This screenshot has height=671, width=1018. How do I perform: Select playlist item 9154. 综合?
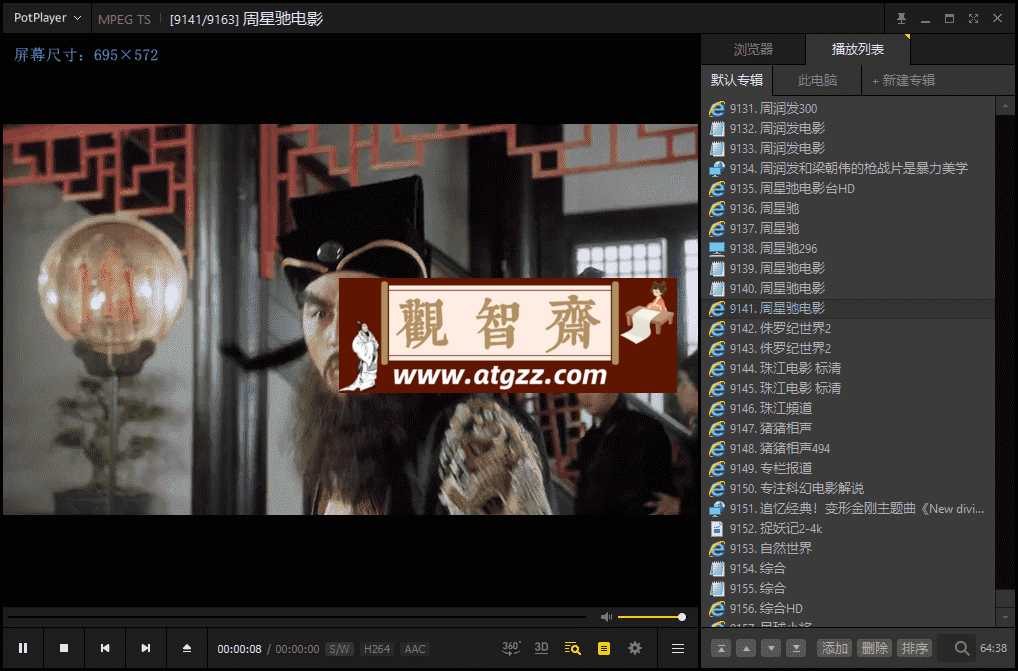(848, 568)
